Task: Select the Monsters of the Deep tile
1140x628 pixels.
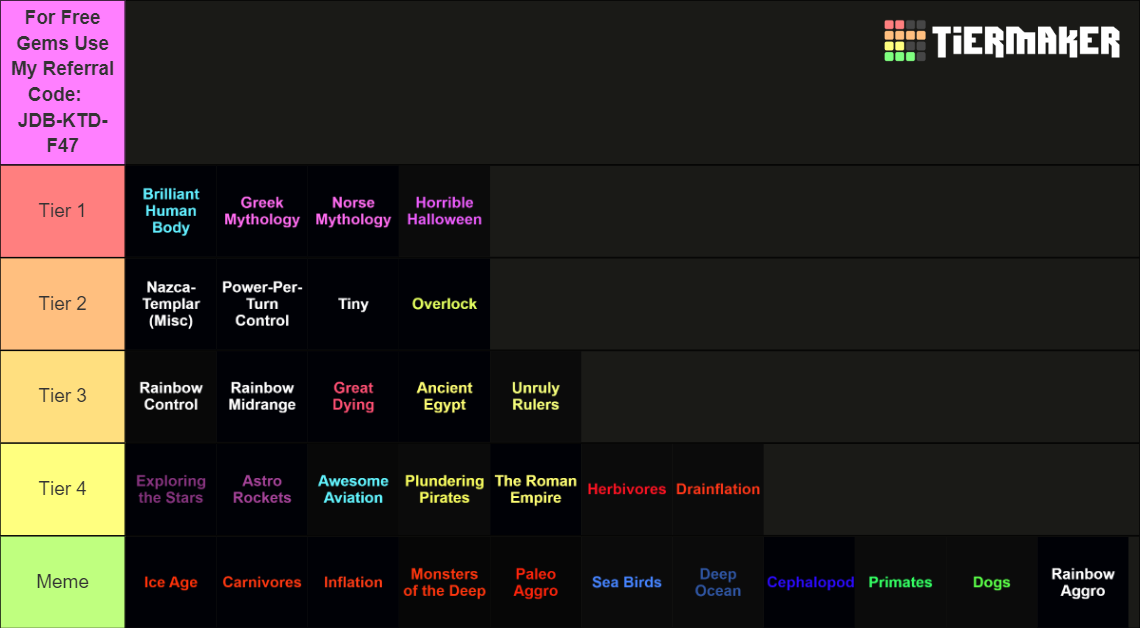Action: [x=444, y=582]
